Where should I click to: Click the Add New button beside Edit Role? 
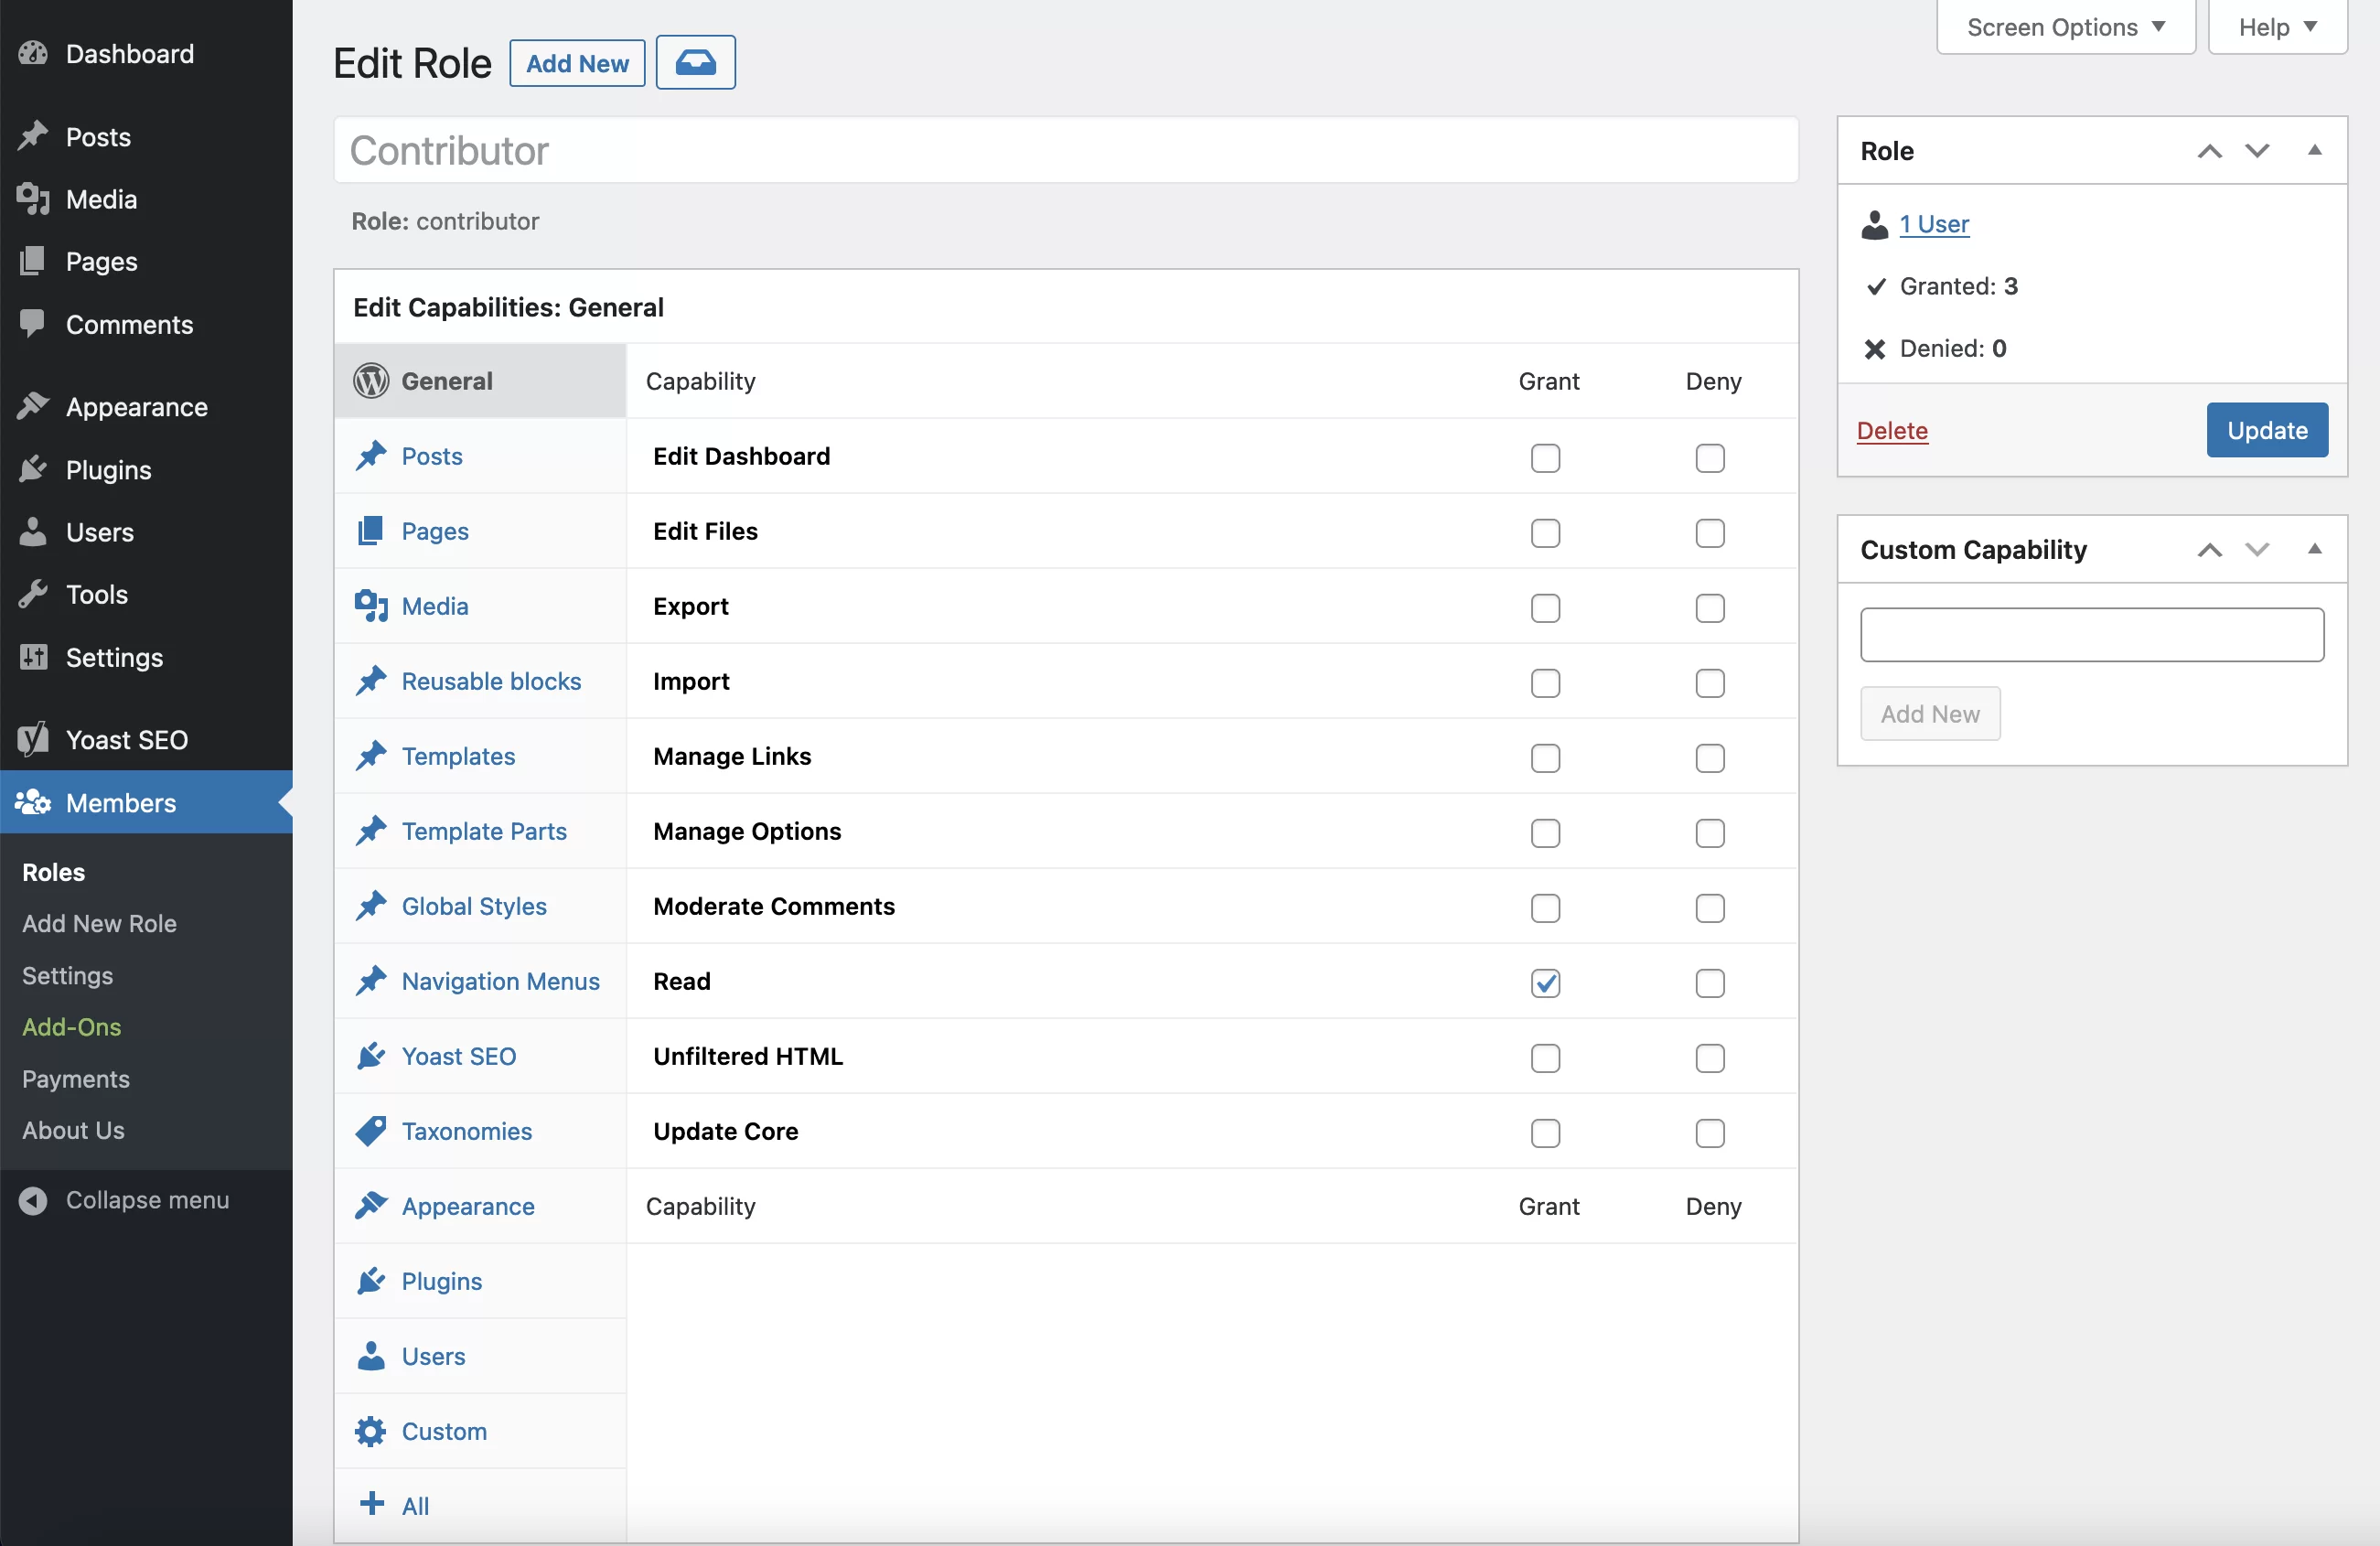tap(577, 63)
